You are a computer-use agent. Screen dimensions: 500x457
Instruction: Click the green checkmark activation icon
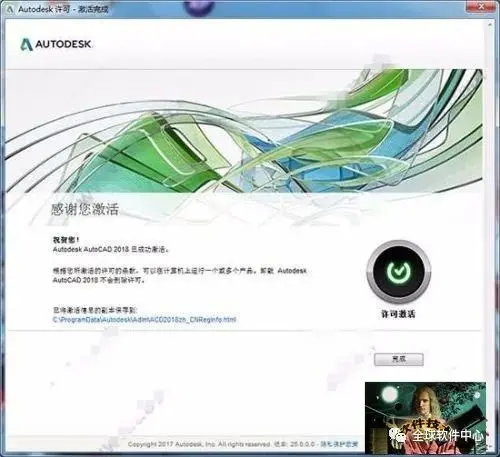398,272
